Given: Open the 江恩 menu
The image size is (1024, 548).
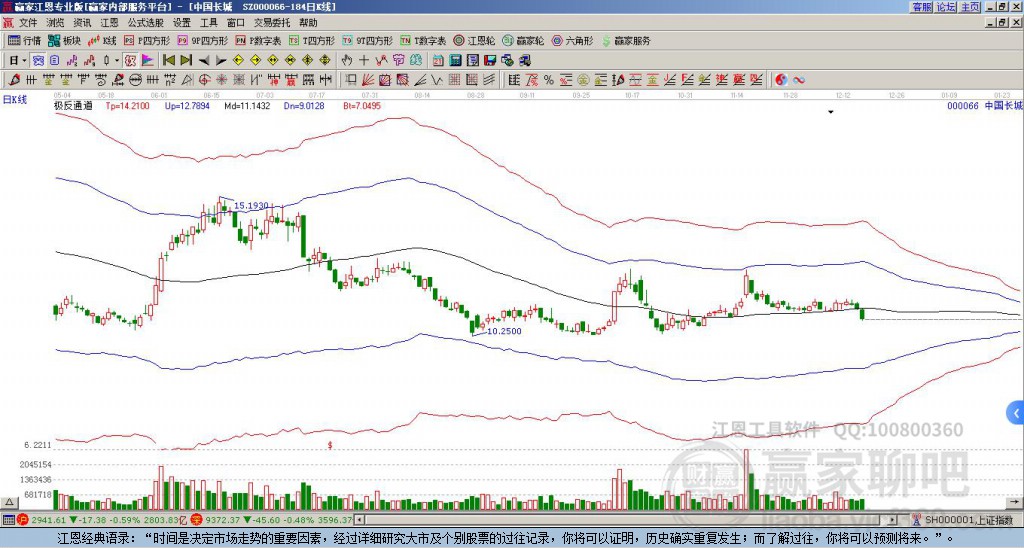Looking at the screenshot, I should 109,23.
